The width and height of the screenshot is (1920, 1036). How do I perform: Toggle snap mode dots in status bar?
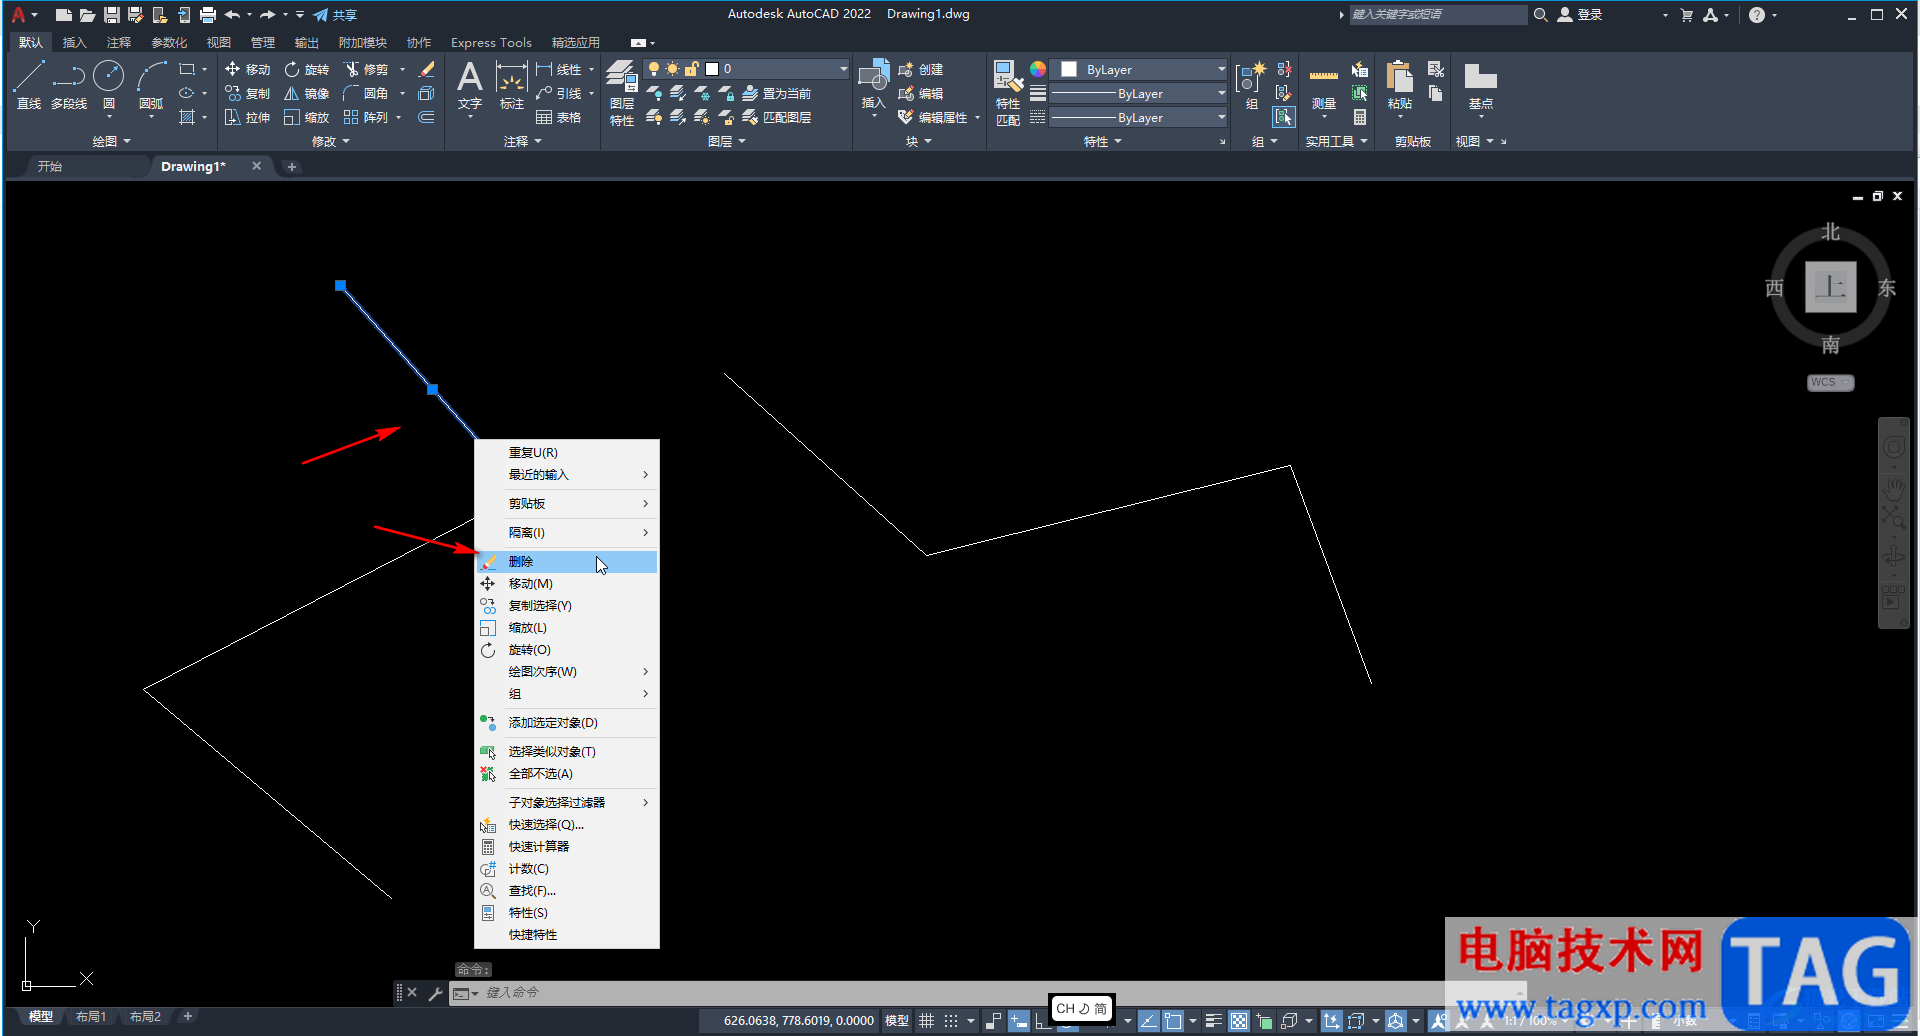point(951,1021)
